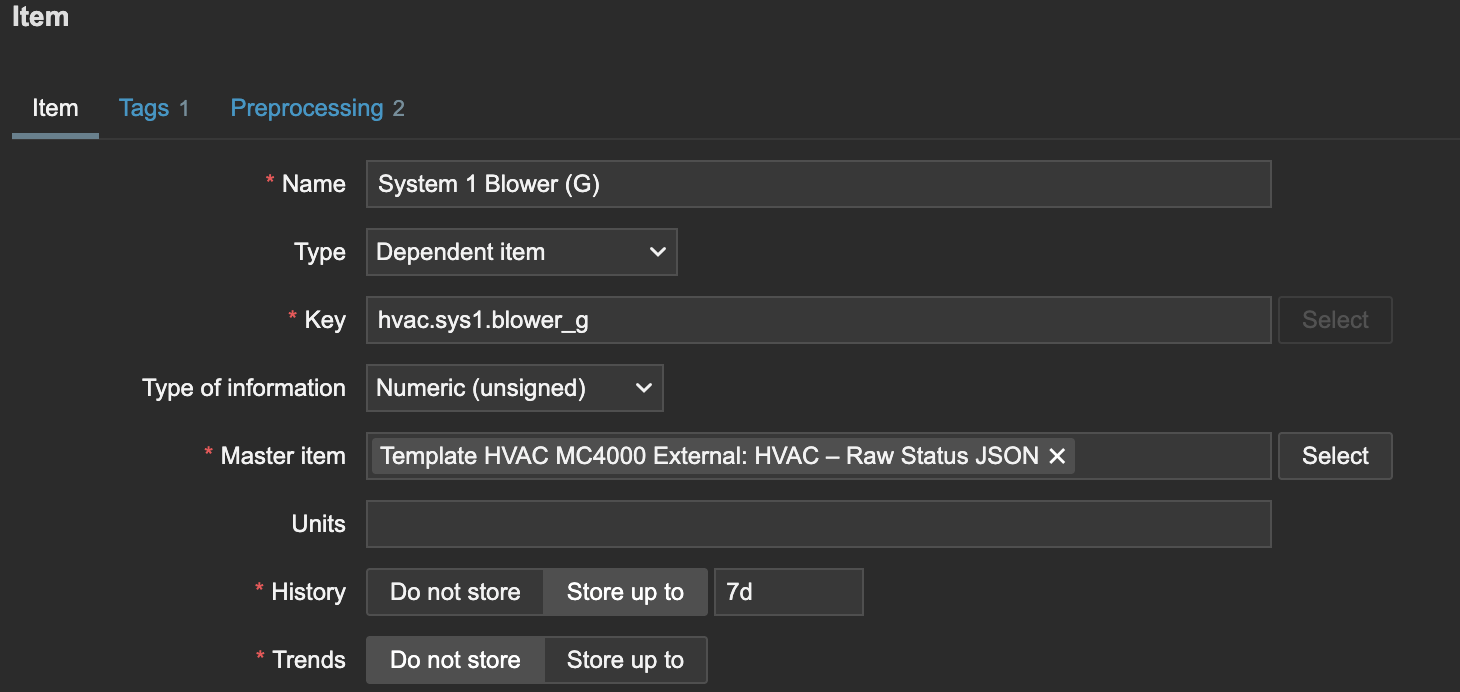Click the Type of information label
The height and width of the screenshot is (692, 1460).
point(244,388)
